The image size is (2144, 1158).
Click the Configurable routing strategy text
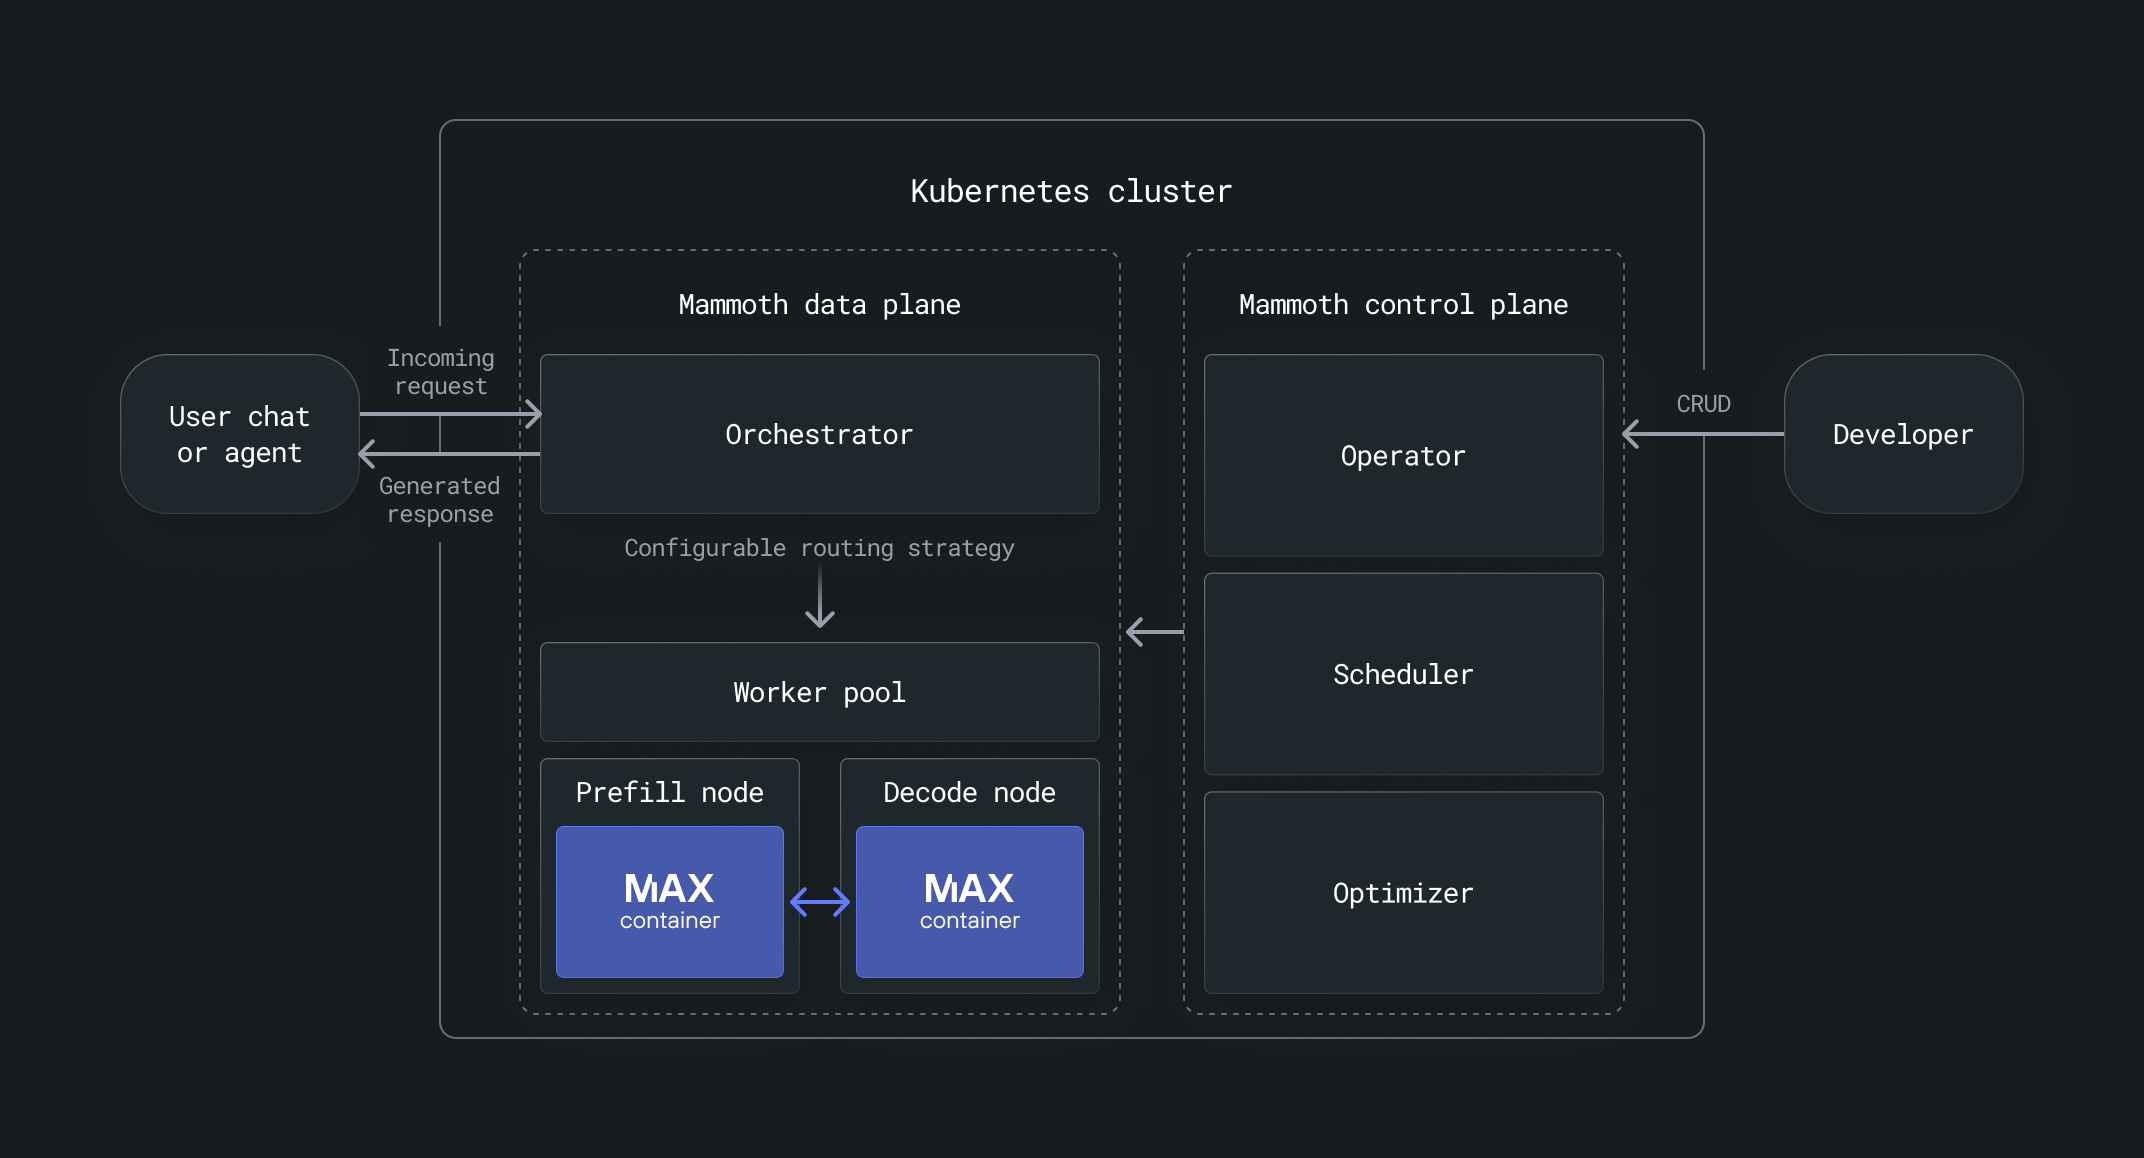[819, 548]
